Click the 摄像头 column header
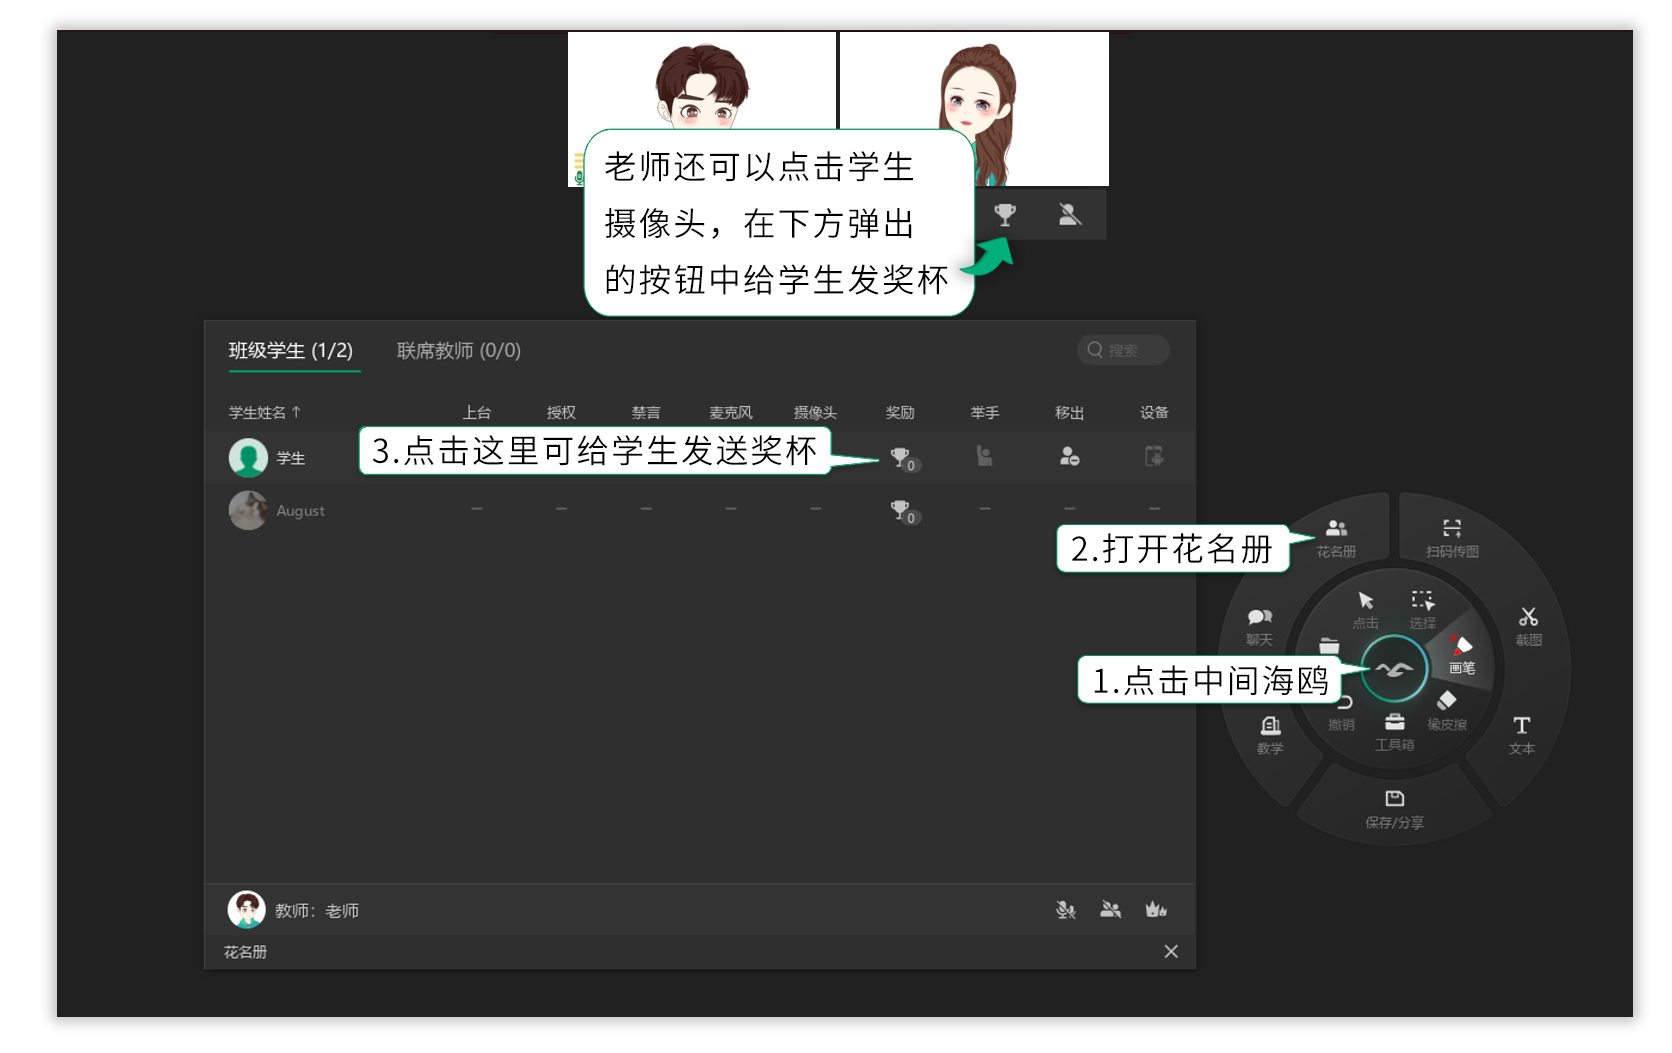 [x=815, y=412]
